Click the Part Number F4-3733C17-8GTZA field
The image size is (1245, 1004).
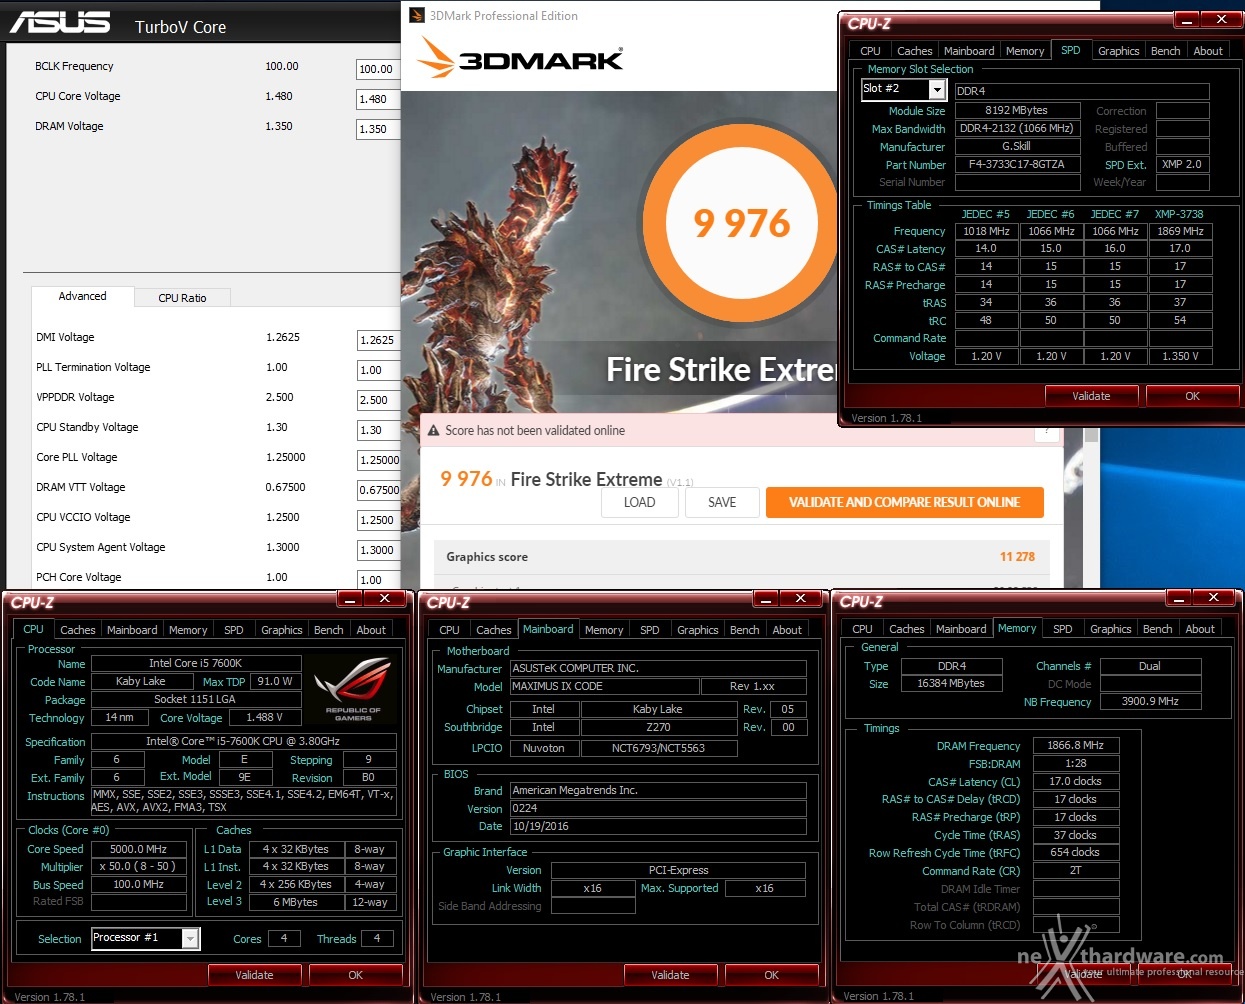coord(1017,165)
